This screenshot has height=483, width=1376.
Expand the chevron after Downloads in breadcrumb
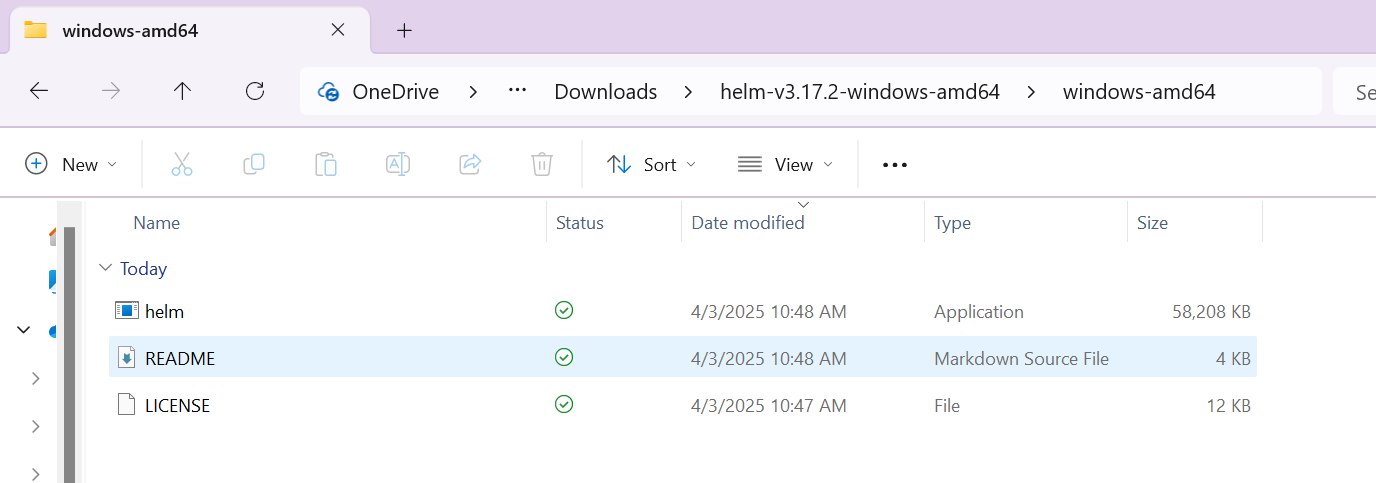(688, 92)
